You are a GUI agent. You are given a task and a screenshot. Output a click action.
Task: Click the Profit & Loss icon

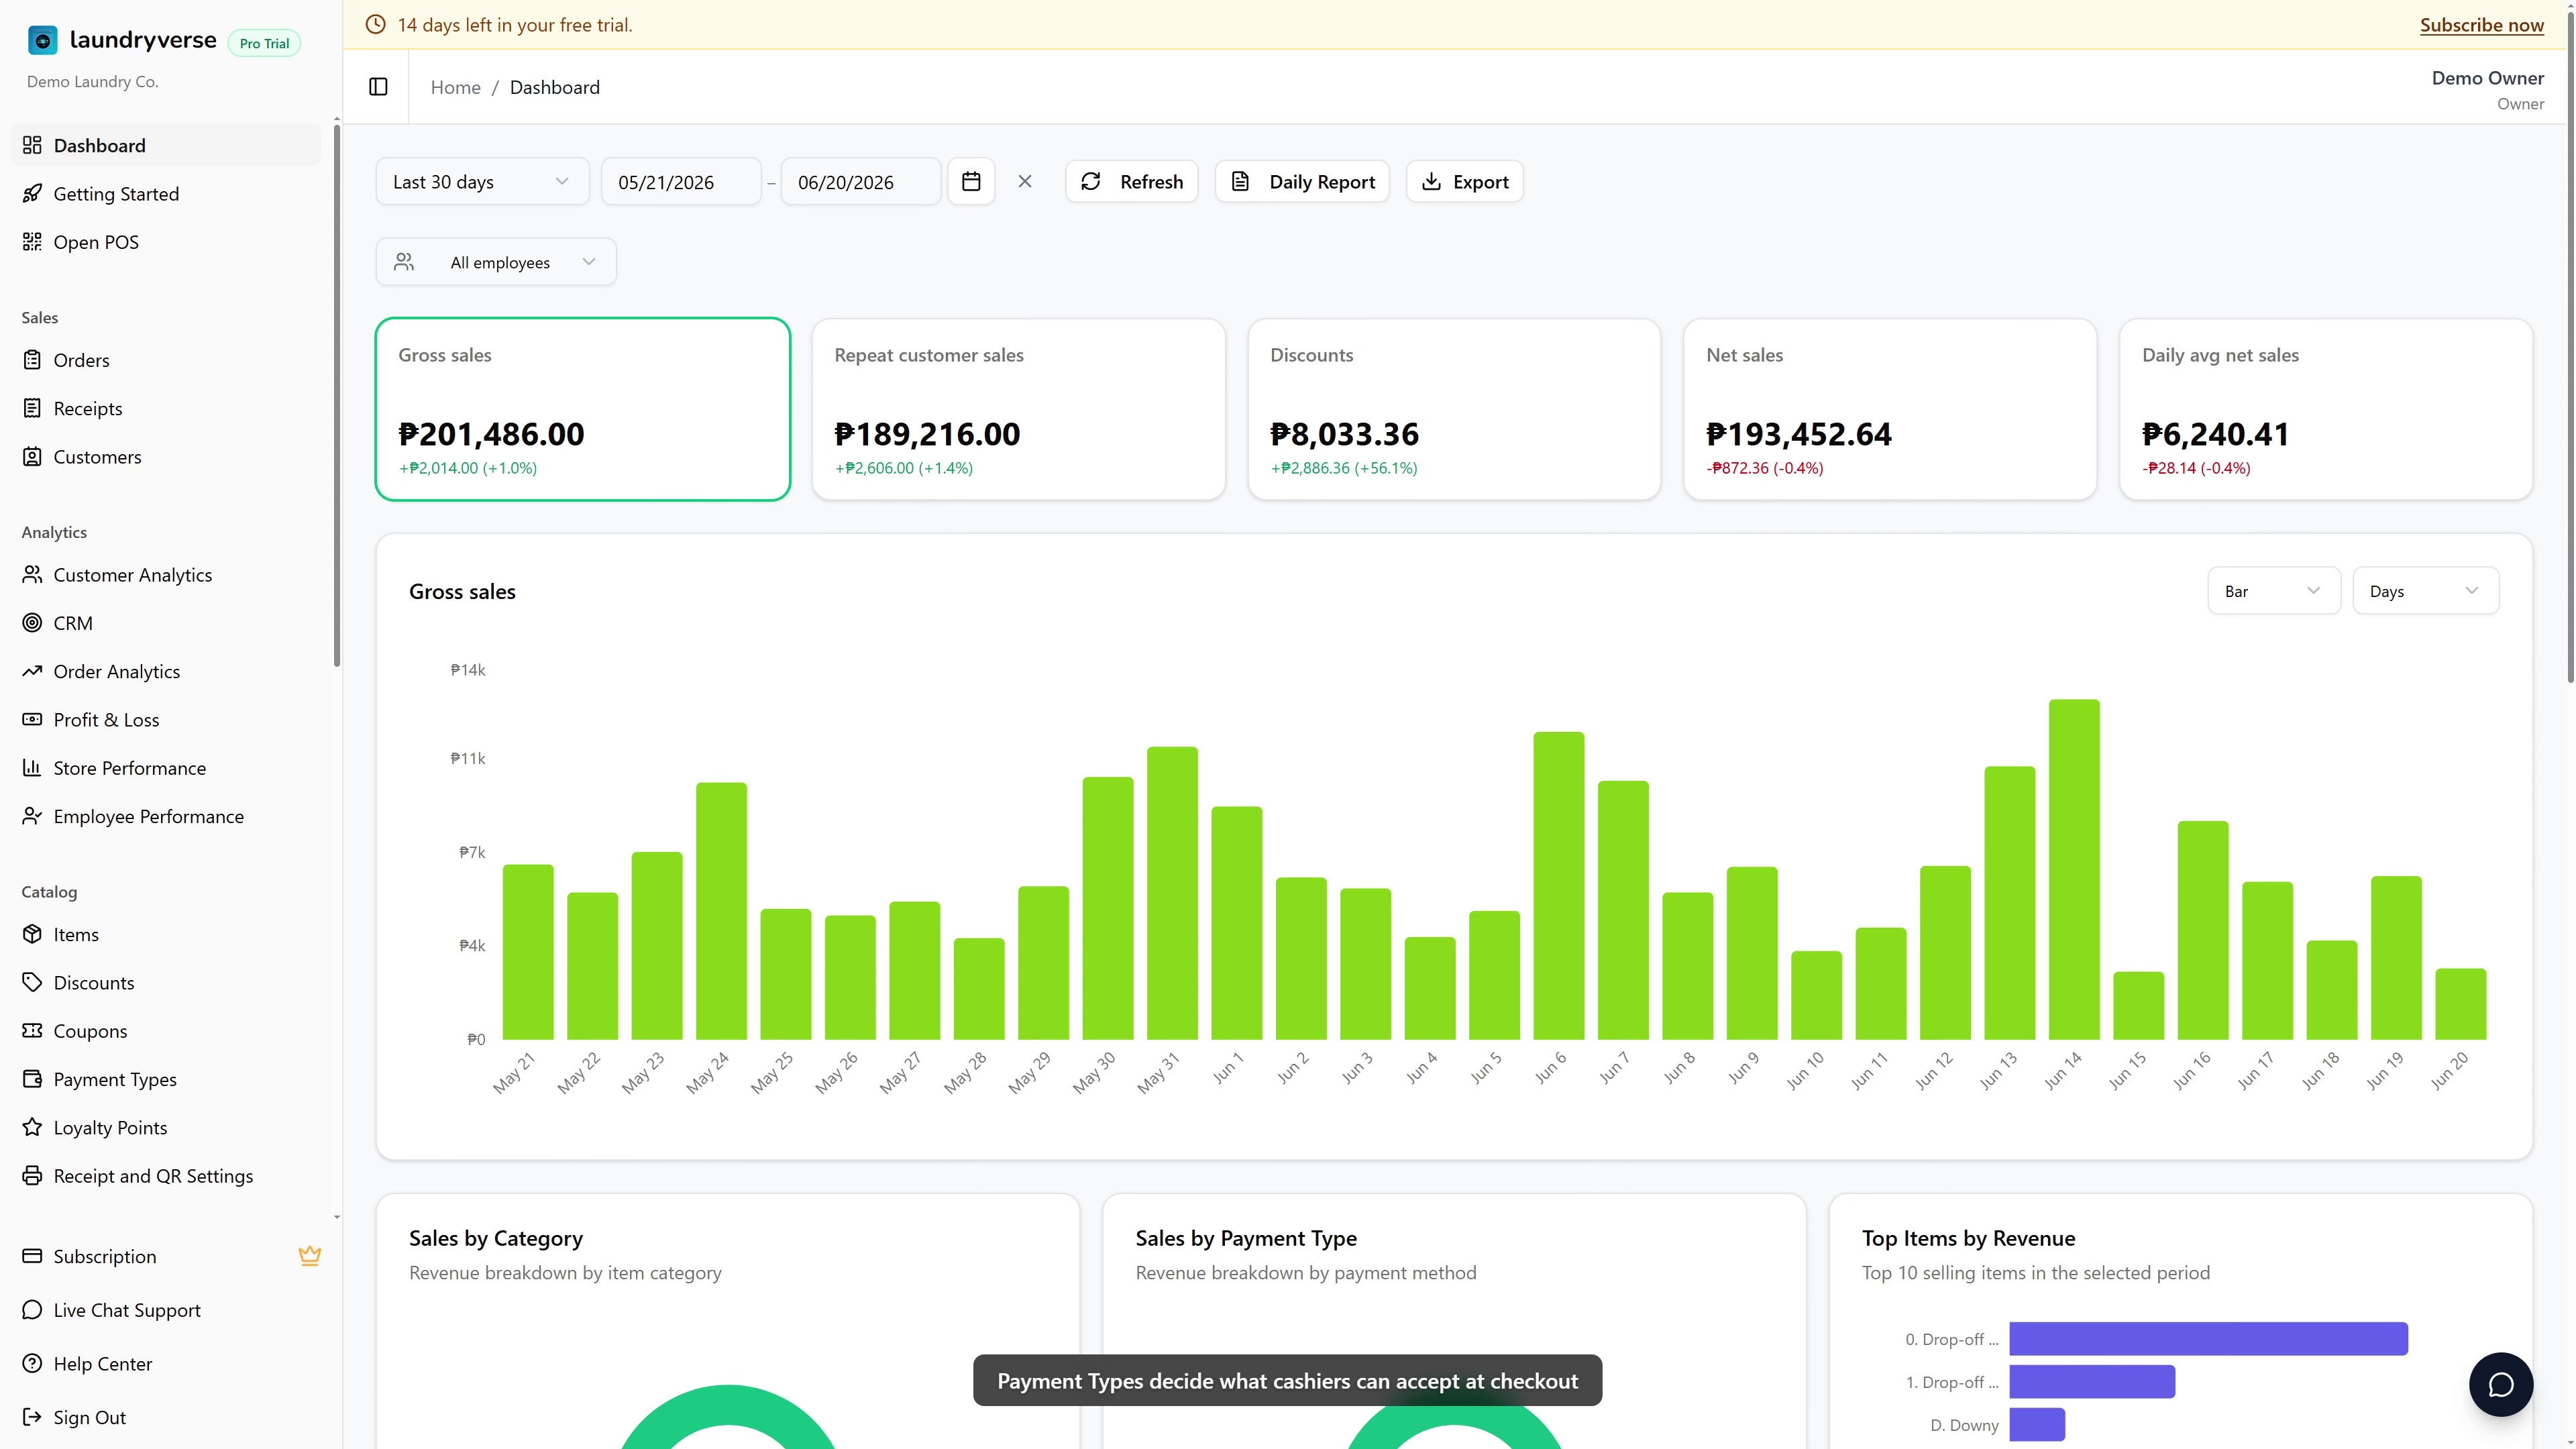click(32, 719)
